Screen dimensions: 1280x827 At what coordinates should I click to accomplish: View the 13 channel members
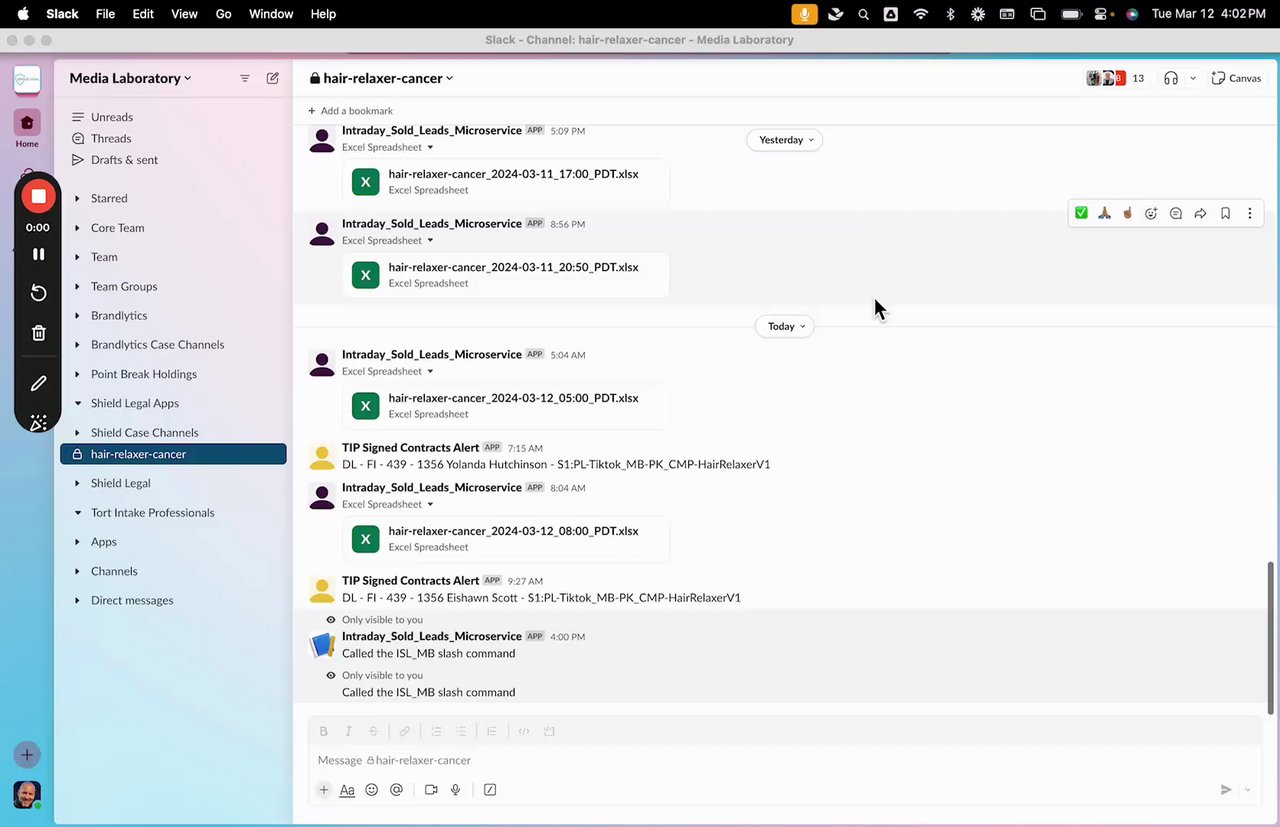[1116, 78]
